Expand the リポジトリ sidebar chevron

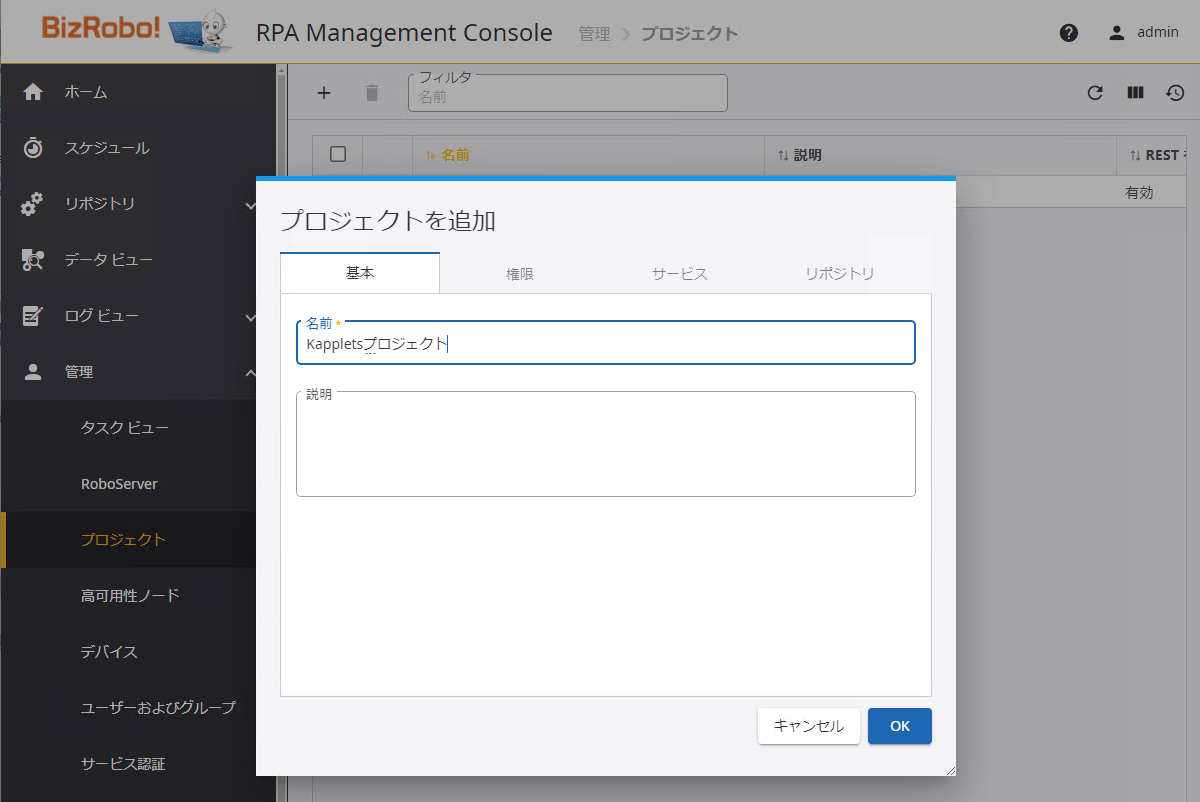click(x=250, y=205)
